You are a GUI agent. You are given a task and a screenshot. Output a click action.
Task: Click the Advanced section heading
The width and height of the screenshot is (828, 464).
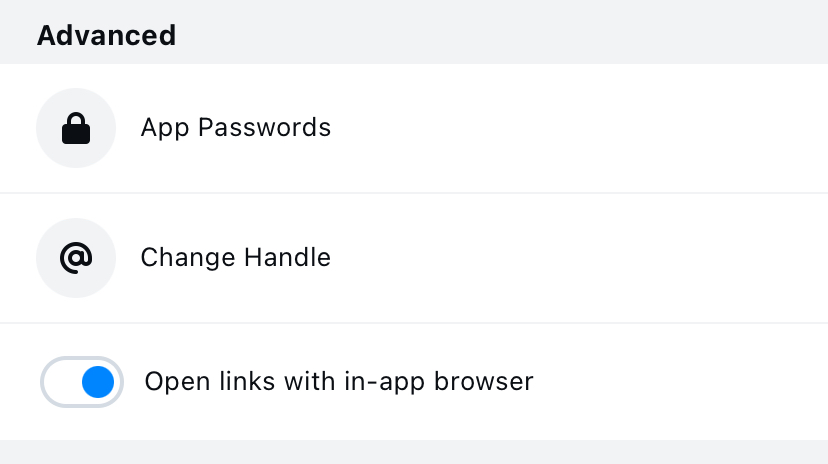[106, 36]
